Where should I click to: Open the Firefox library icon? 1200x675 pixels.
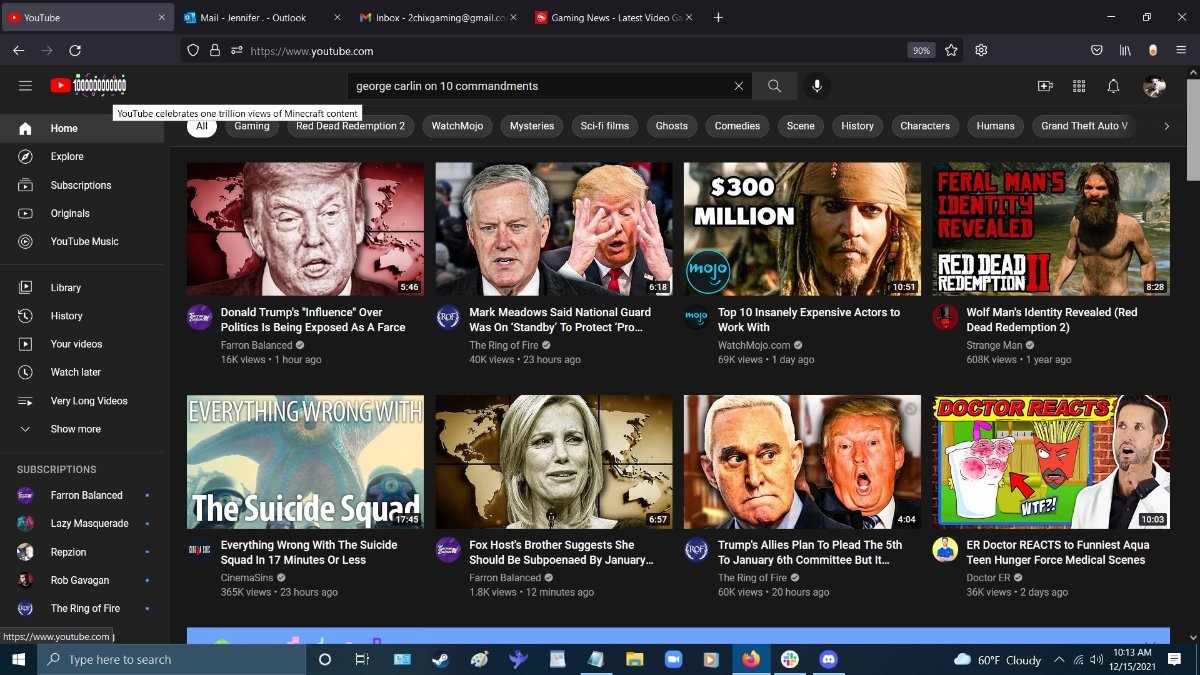click(x=1125, y=50)
